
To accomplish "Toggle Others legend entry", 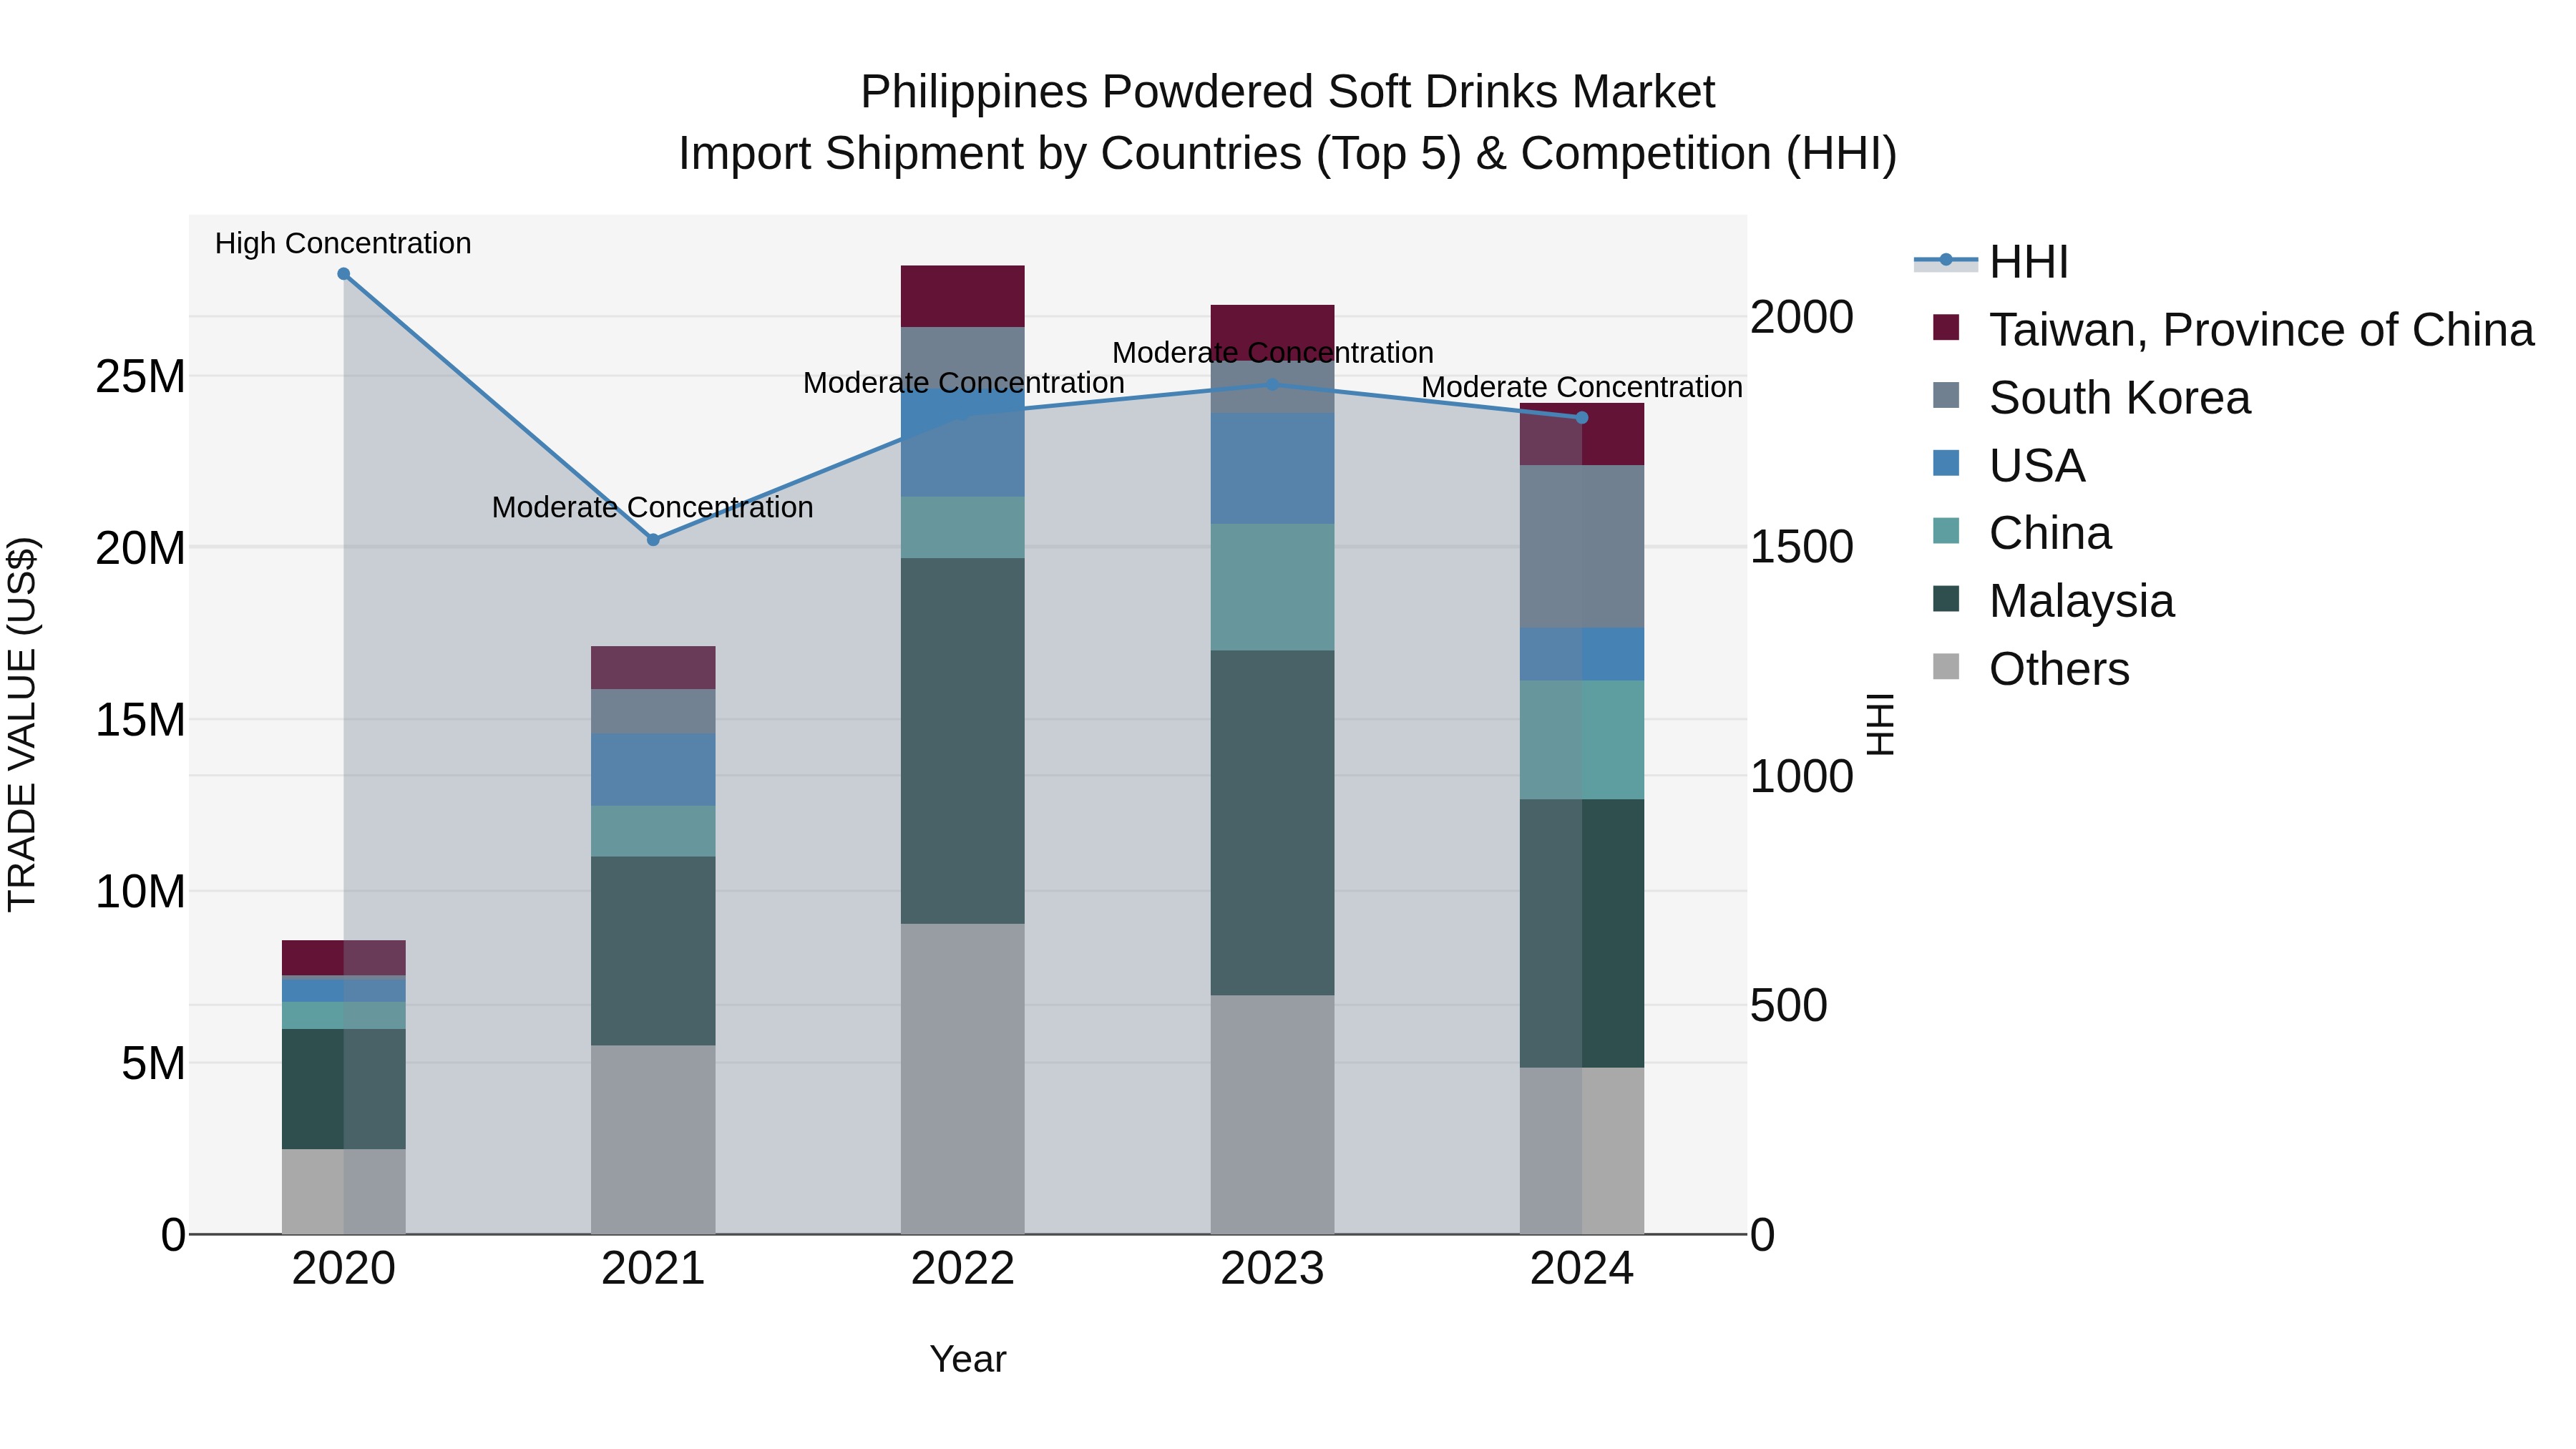I will [2031, 669].
